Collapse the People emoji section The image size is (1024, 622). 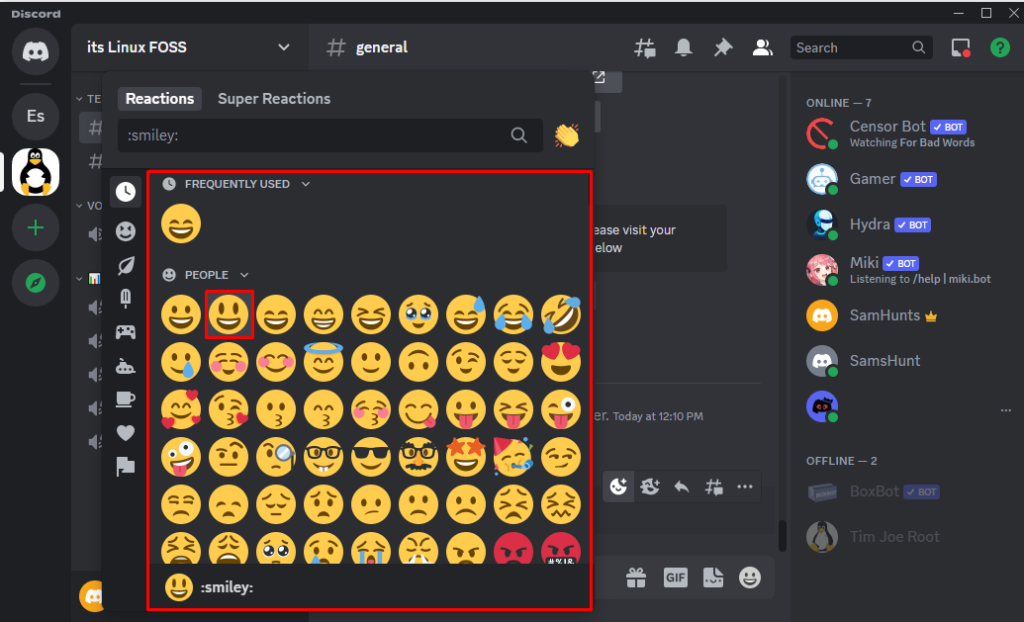click(244, 275)
